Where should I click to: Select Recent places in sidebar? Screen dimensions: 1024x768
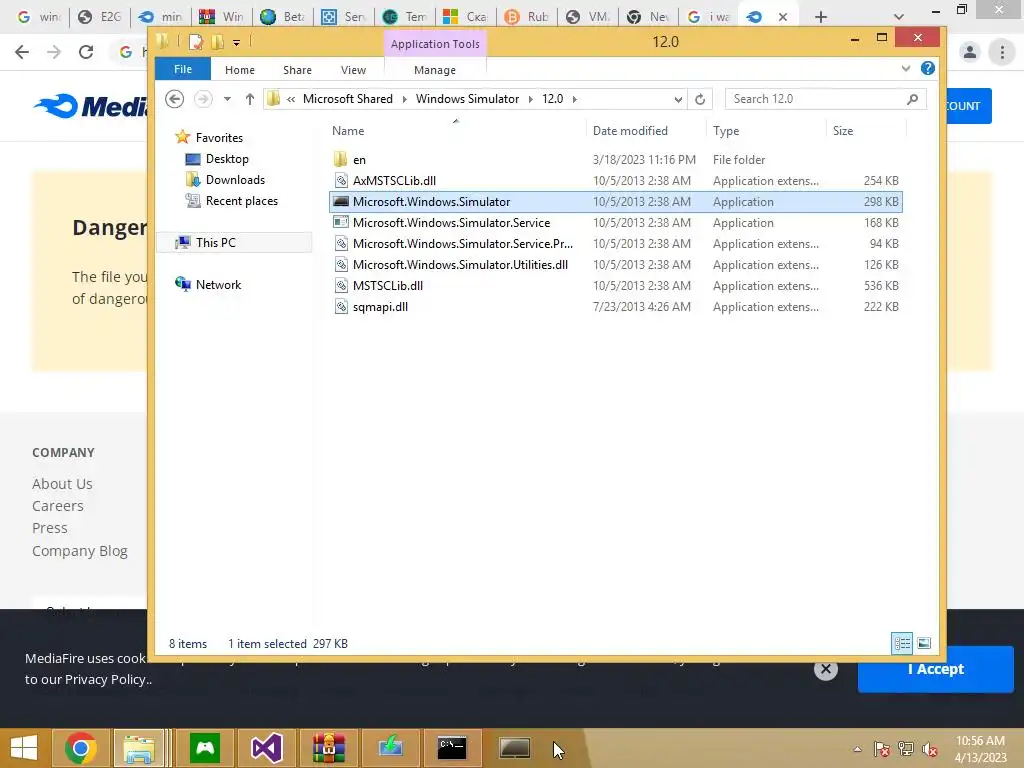242,200
